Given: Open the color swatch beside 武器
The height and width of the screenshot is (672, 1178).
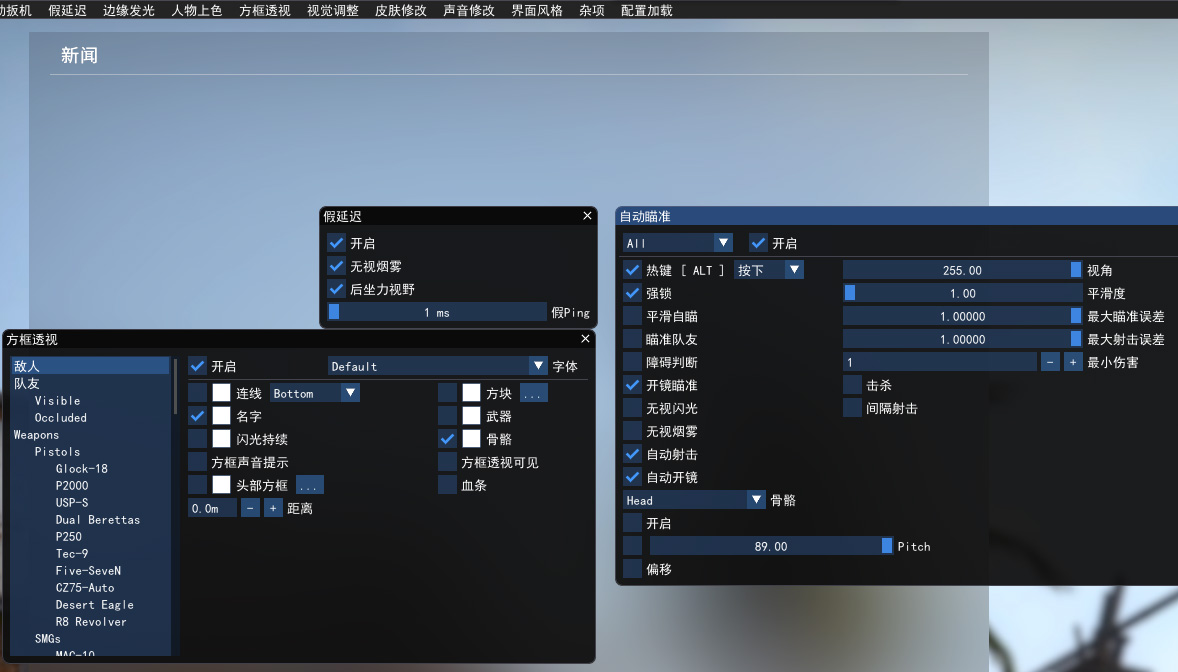Looking at the screenshot, I should (471, 416).
